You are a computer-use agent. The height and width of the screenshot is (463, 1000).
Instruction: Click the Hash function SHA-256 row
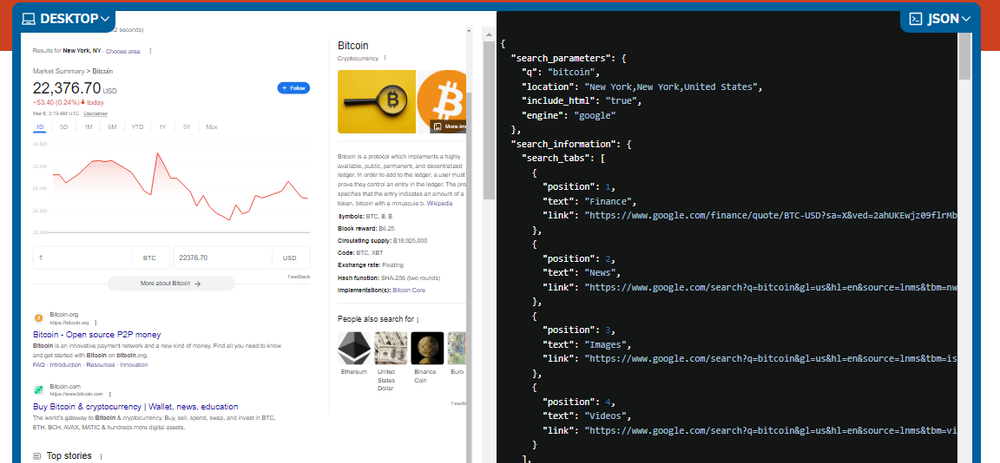pos(388,277)
